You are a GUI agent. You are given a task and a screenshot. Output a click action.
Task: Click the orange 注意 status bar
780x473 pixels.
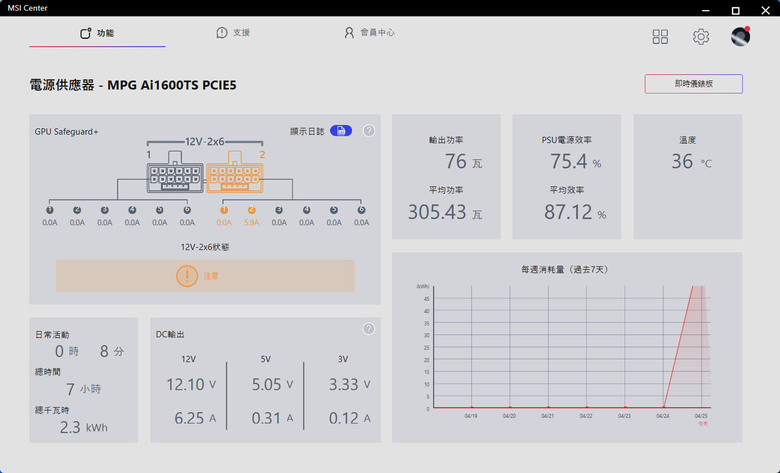(205, 276)
